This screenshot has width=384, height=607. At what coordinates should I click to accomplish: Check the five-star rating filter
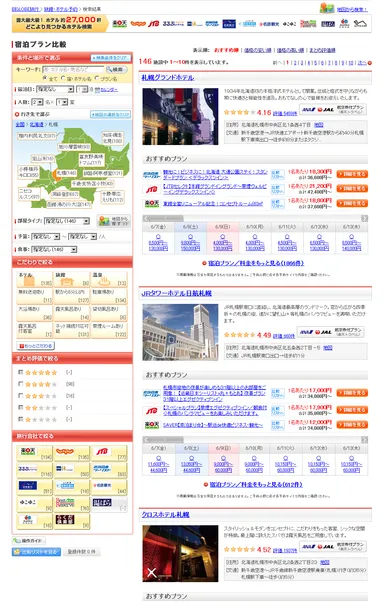coord(21,372)
